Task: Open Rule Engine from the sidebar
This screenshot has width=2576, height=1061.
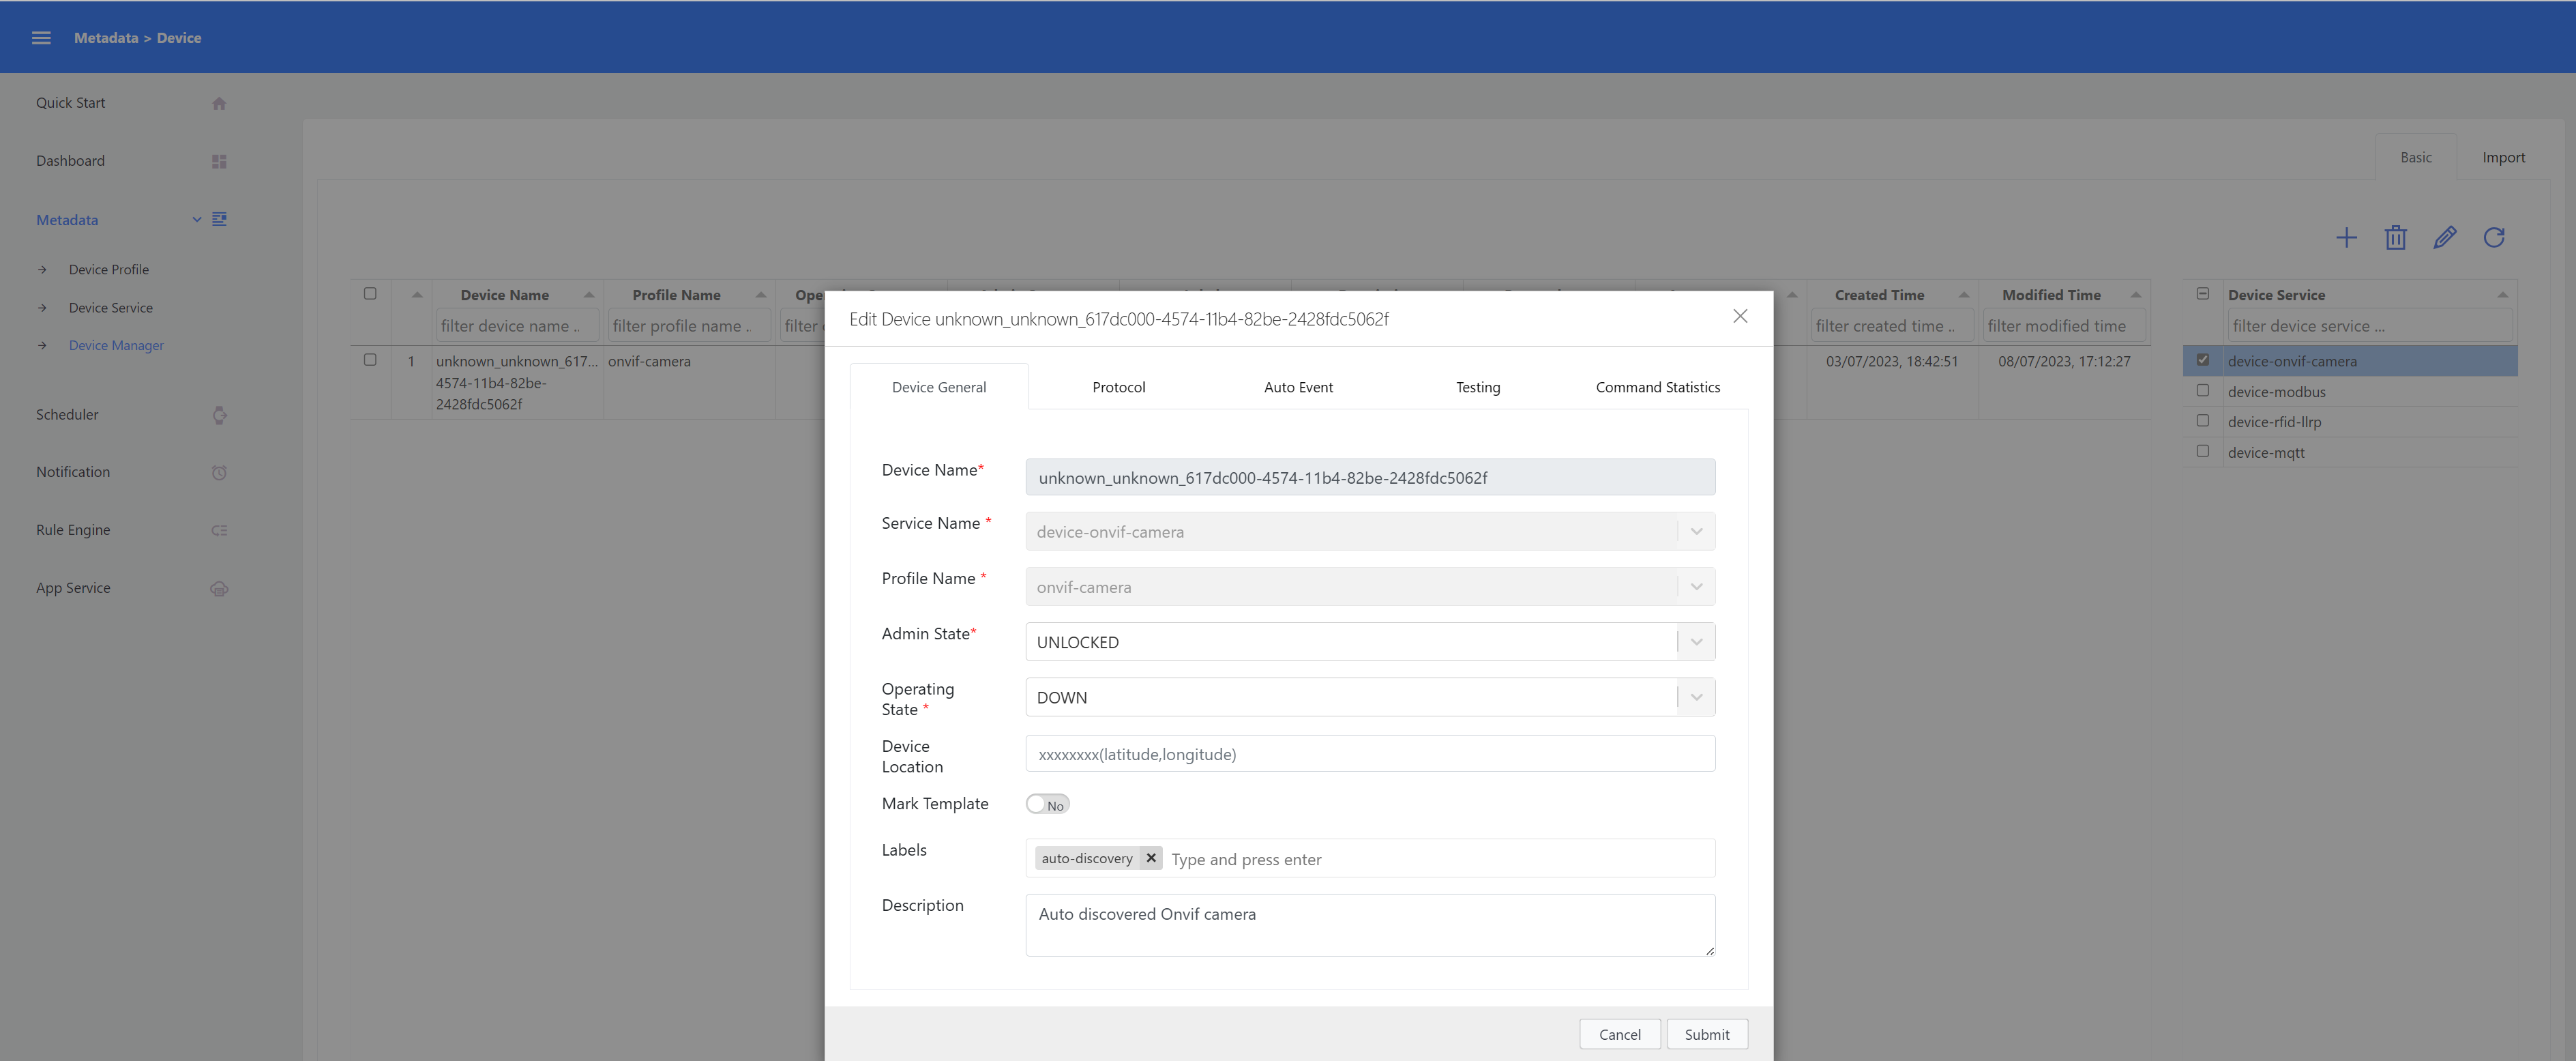Action: pyautogui.click(x=72, y=529)
